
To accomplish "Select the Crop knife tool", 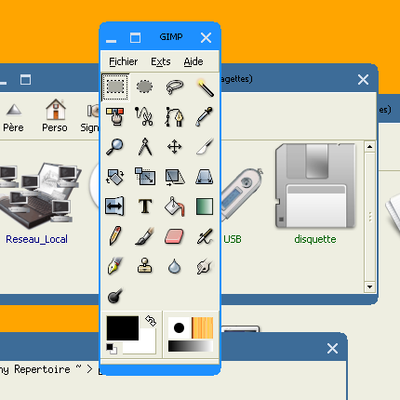I will coord(204,147).
